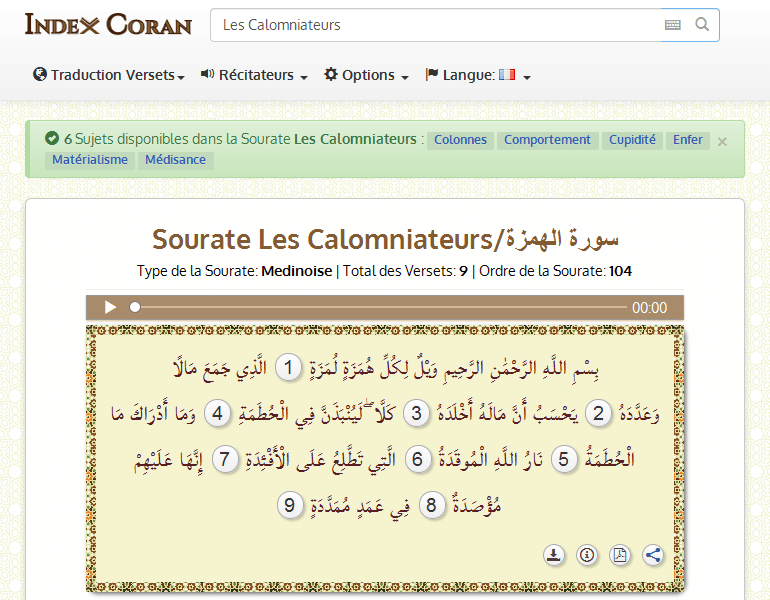Viewport: 770px width, 600px height.
Task: Open the Options menu
Action: pyautogui.click(x=366, y=75)
